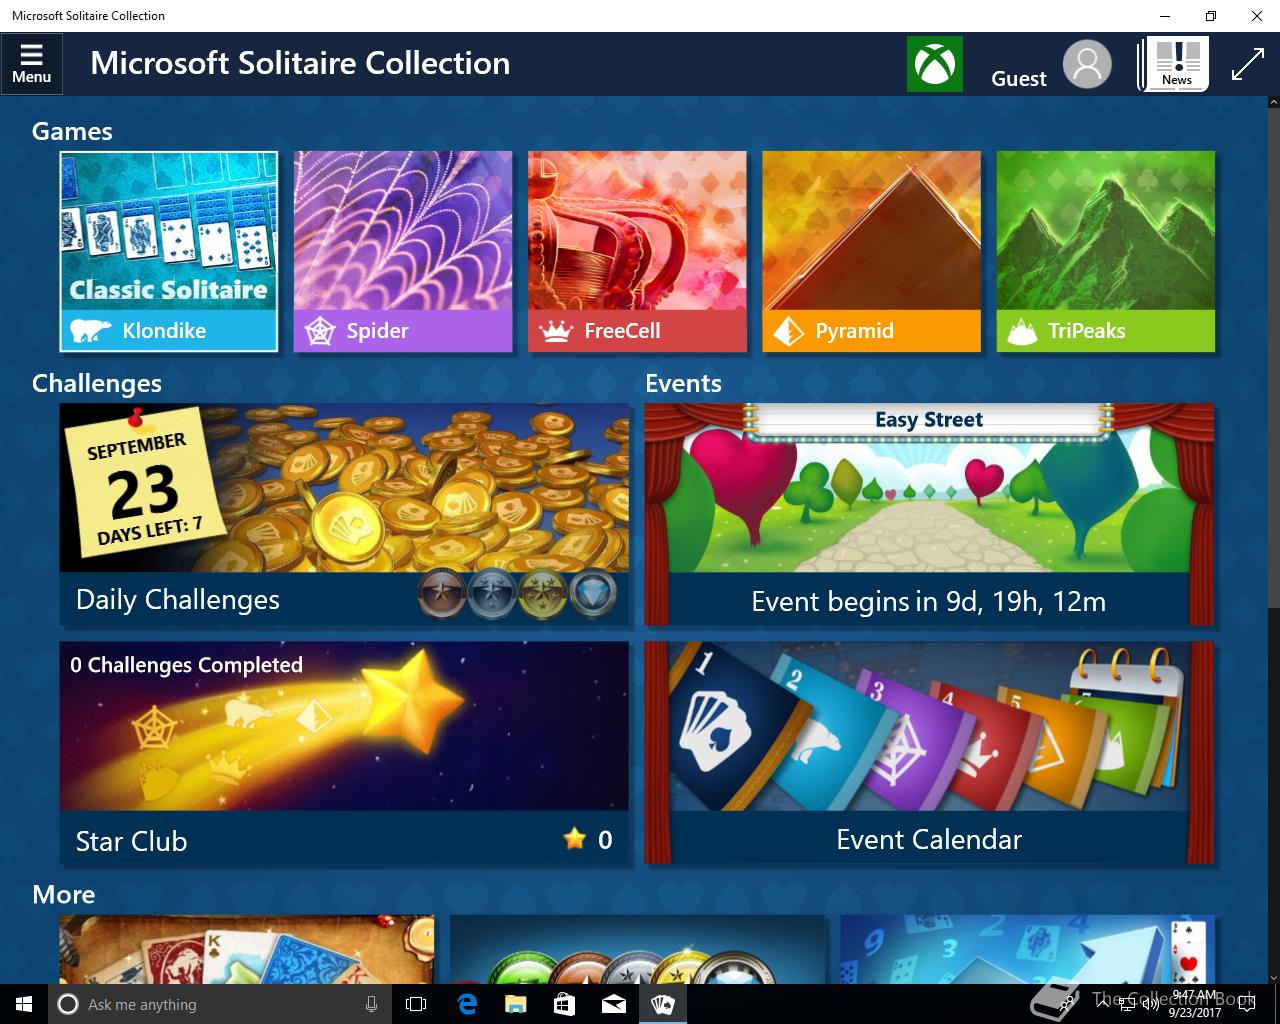This screenshot has width=1280, height=1024.
Task: Launch the Spider solitaire tile
Action: 403,251
